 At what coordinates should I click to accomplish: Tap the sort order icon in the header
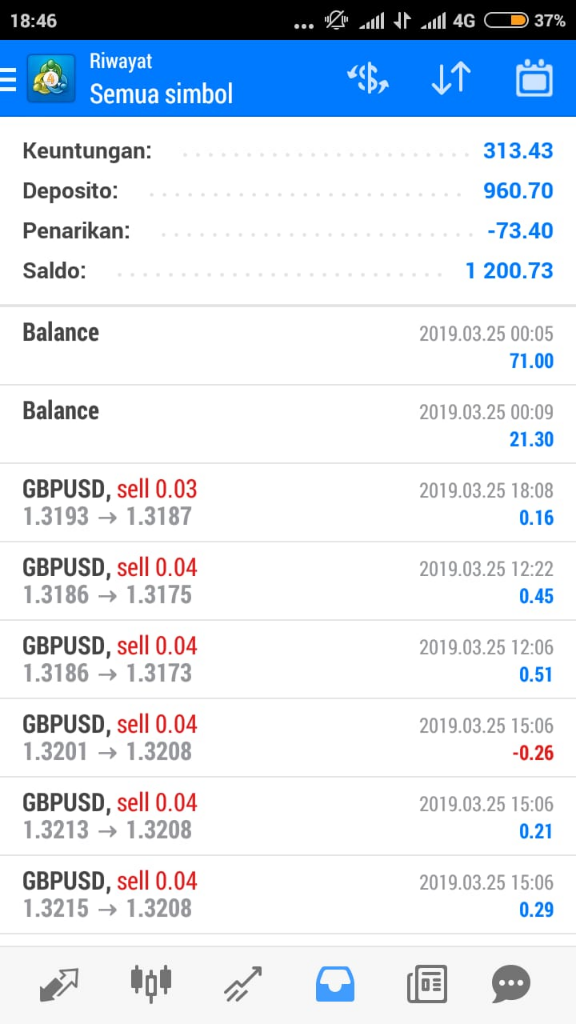(450, 77)
